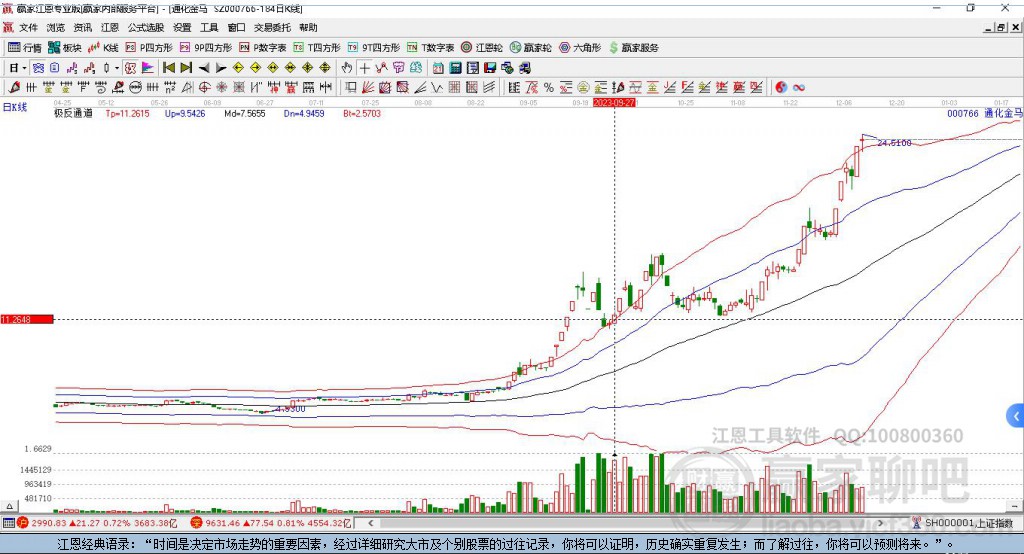Viewport: 1024px width, 554px height.
Task: Jump to first bar icon
Action: coord(169,68)
